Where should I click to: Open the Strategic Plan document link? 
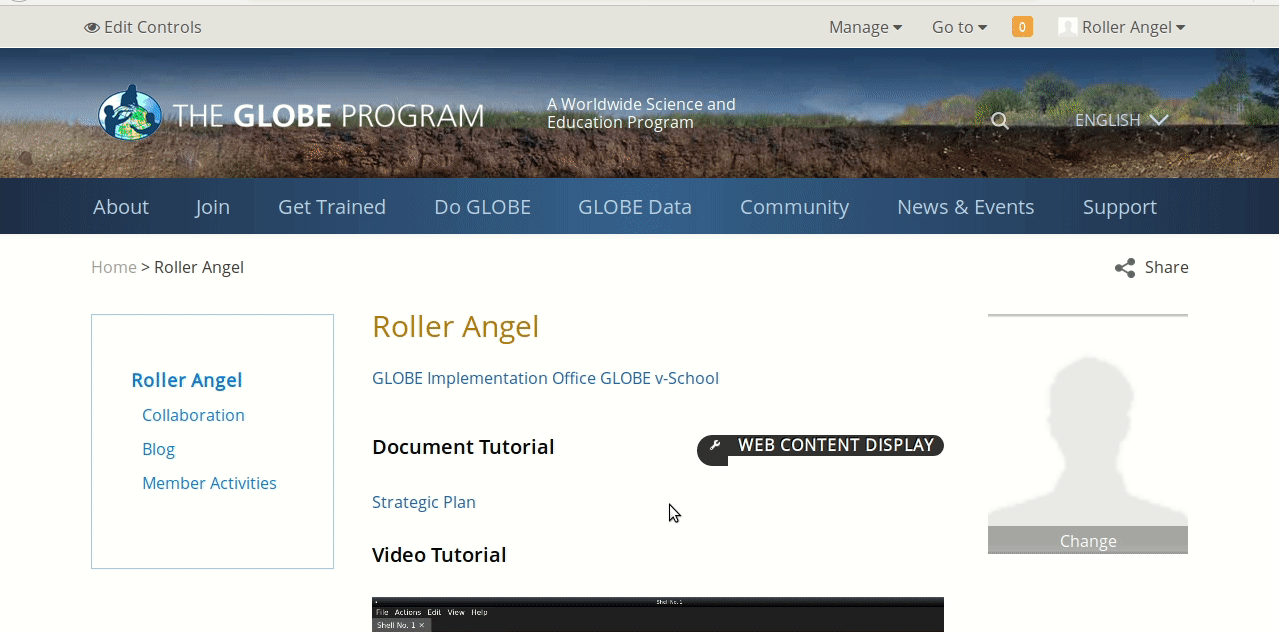pyautogui.click(x=424, y=502)
